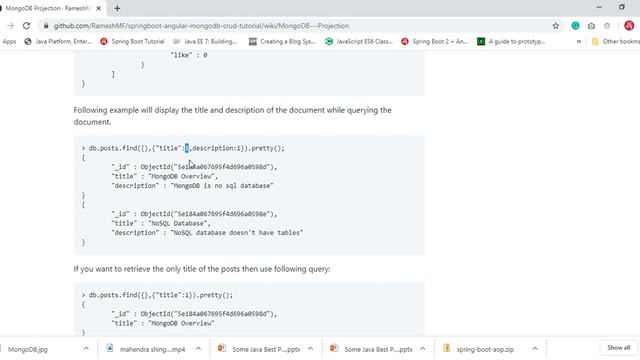The height and width of the screenshot is (360, 640).
Task: Click text 'NoSQL database doesn't have tables'
Action: pyautogui.click(x=237, y=233)
